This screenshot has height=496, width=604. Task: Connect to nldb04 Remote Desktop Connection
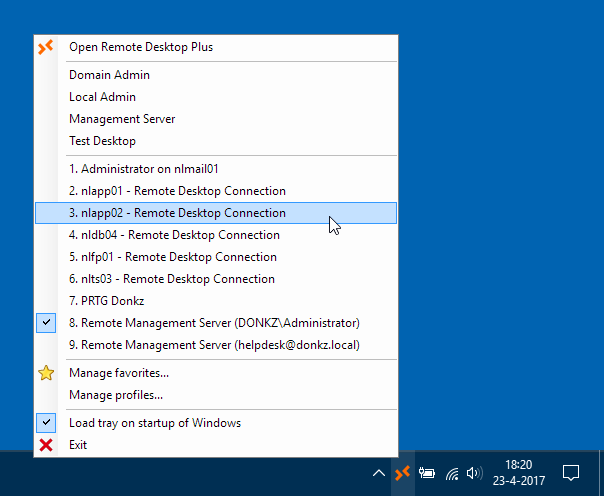click(216, 235)
